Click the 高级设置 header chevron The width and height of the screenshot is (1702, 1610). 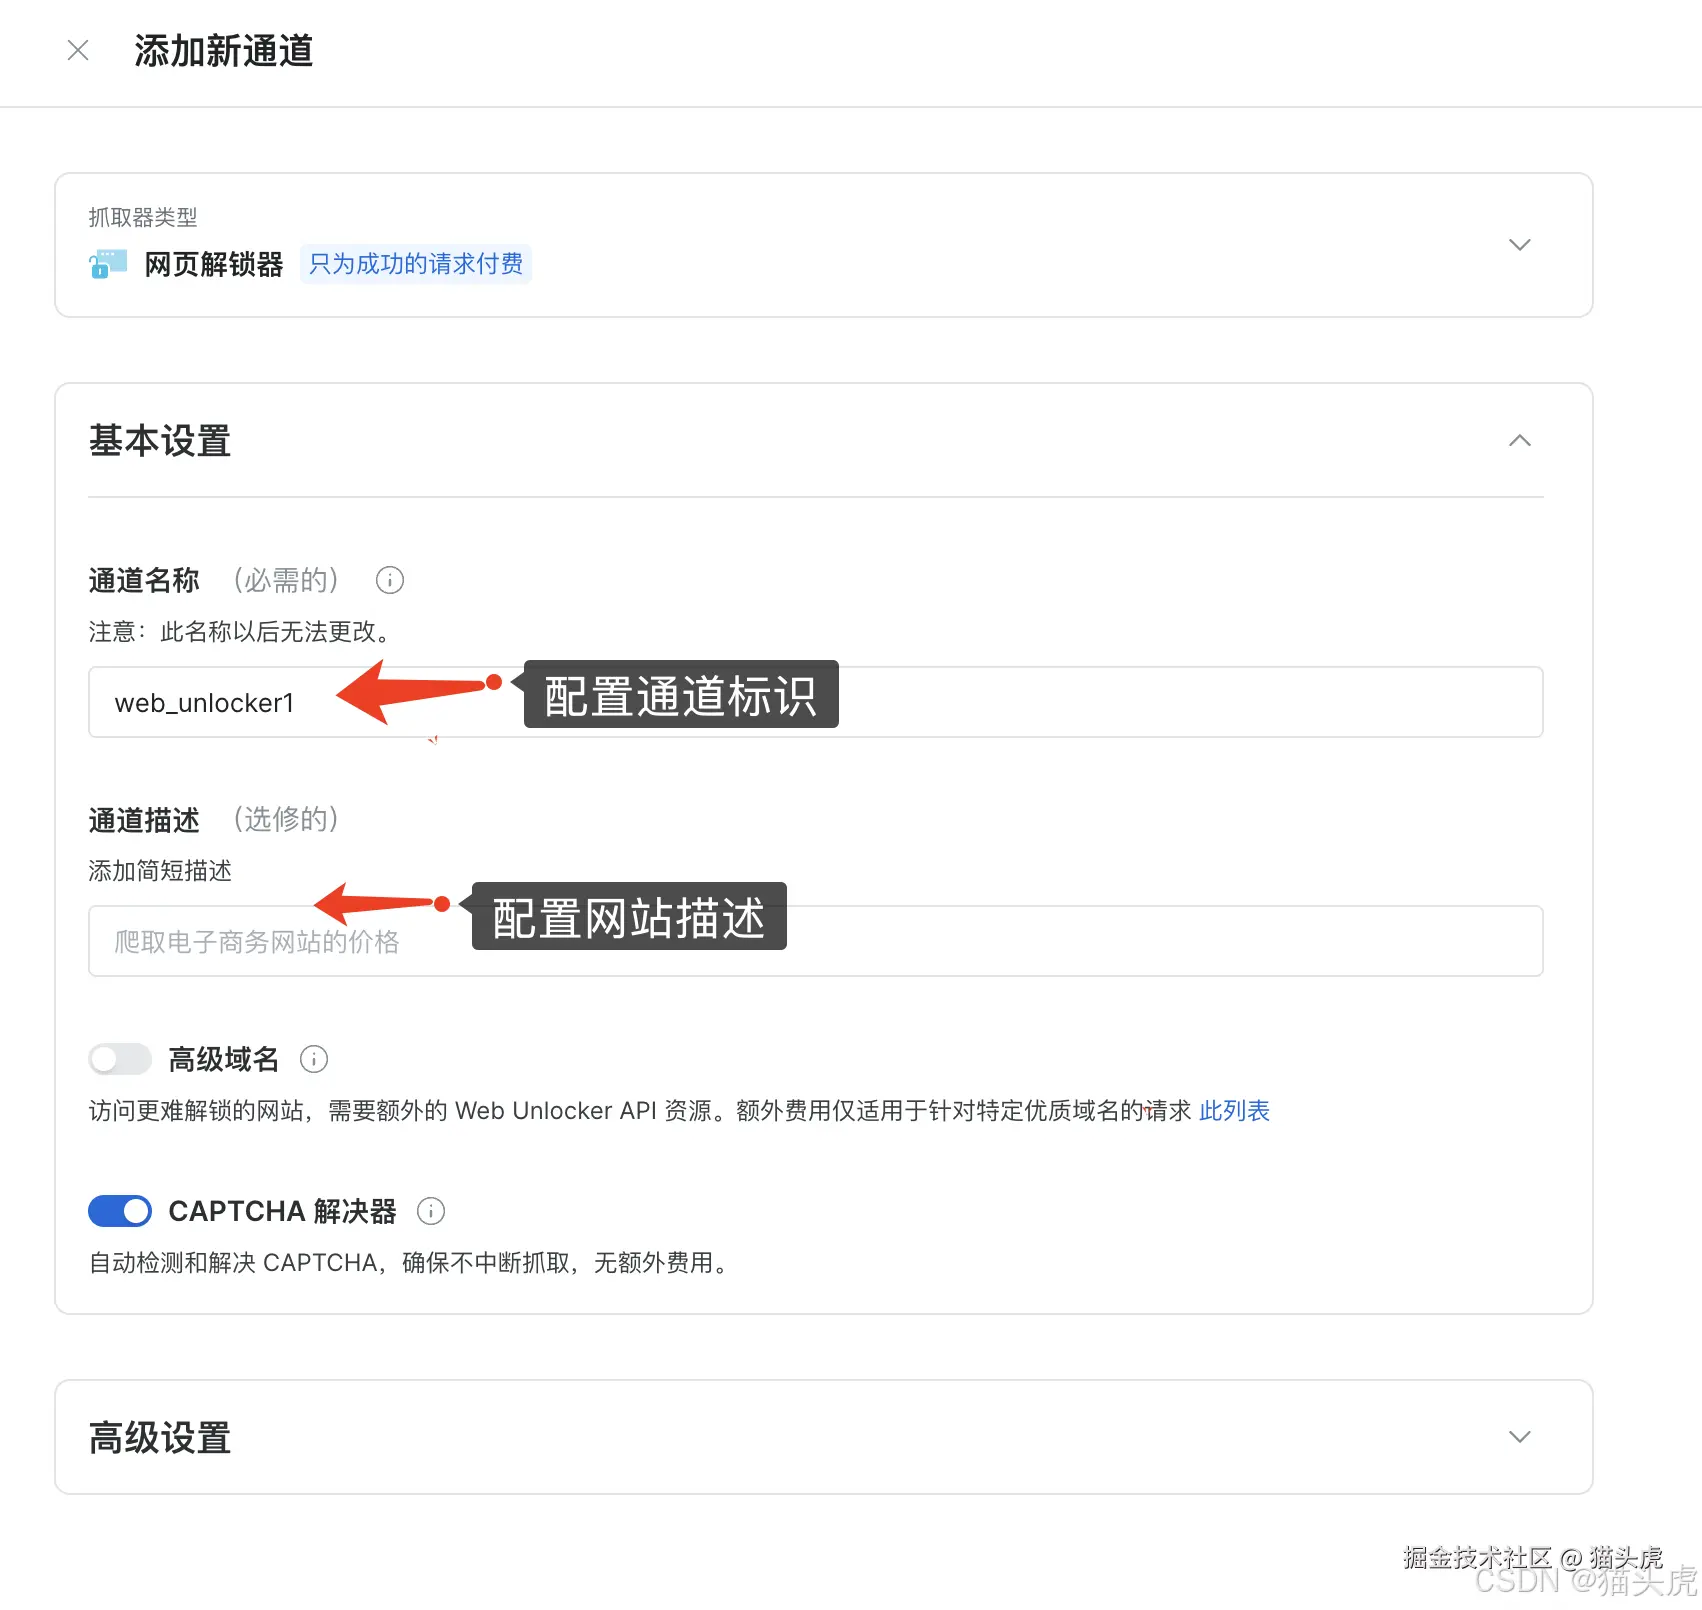(1519, 1437)
